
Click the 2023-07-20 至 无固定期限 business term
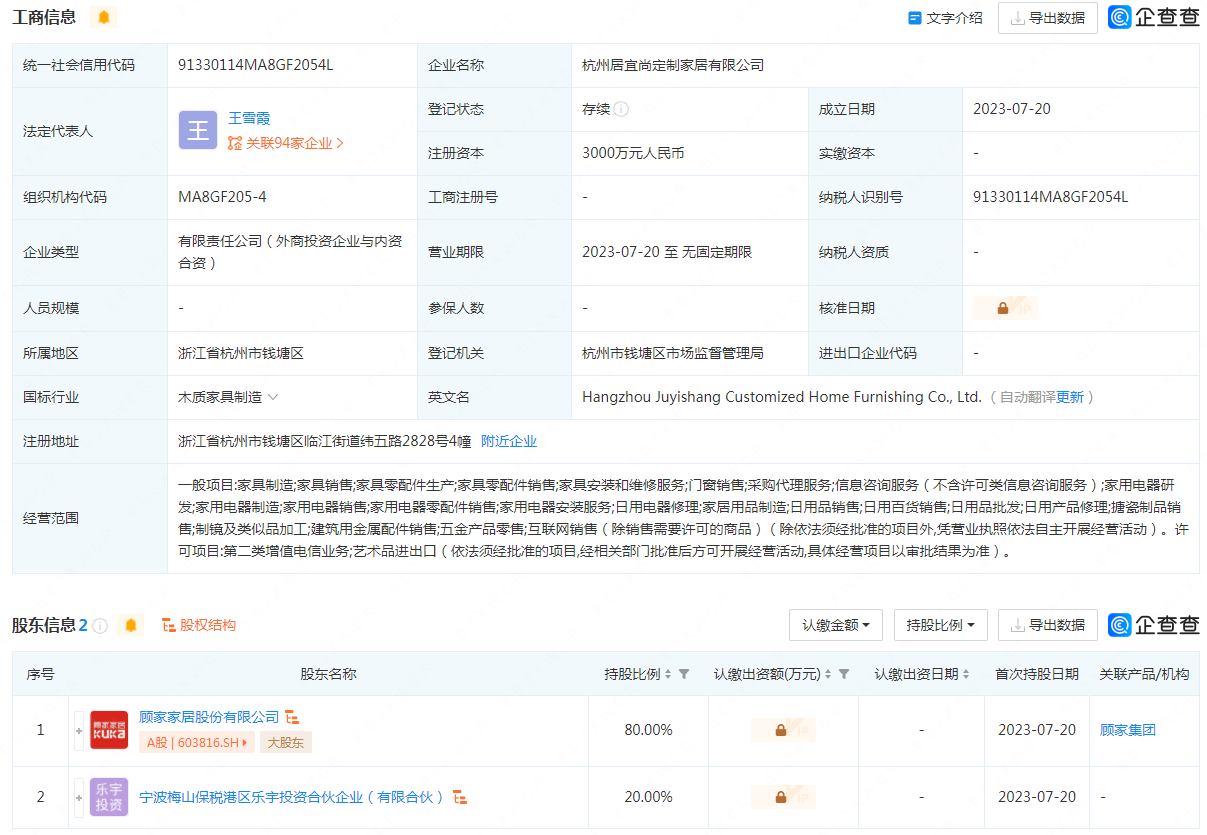tap(667, 252)
